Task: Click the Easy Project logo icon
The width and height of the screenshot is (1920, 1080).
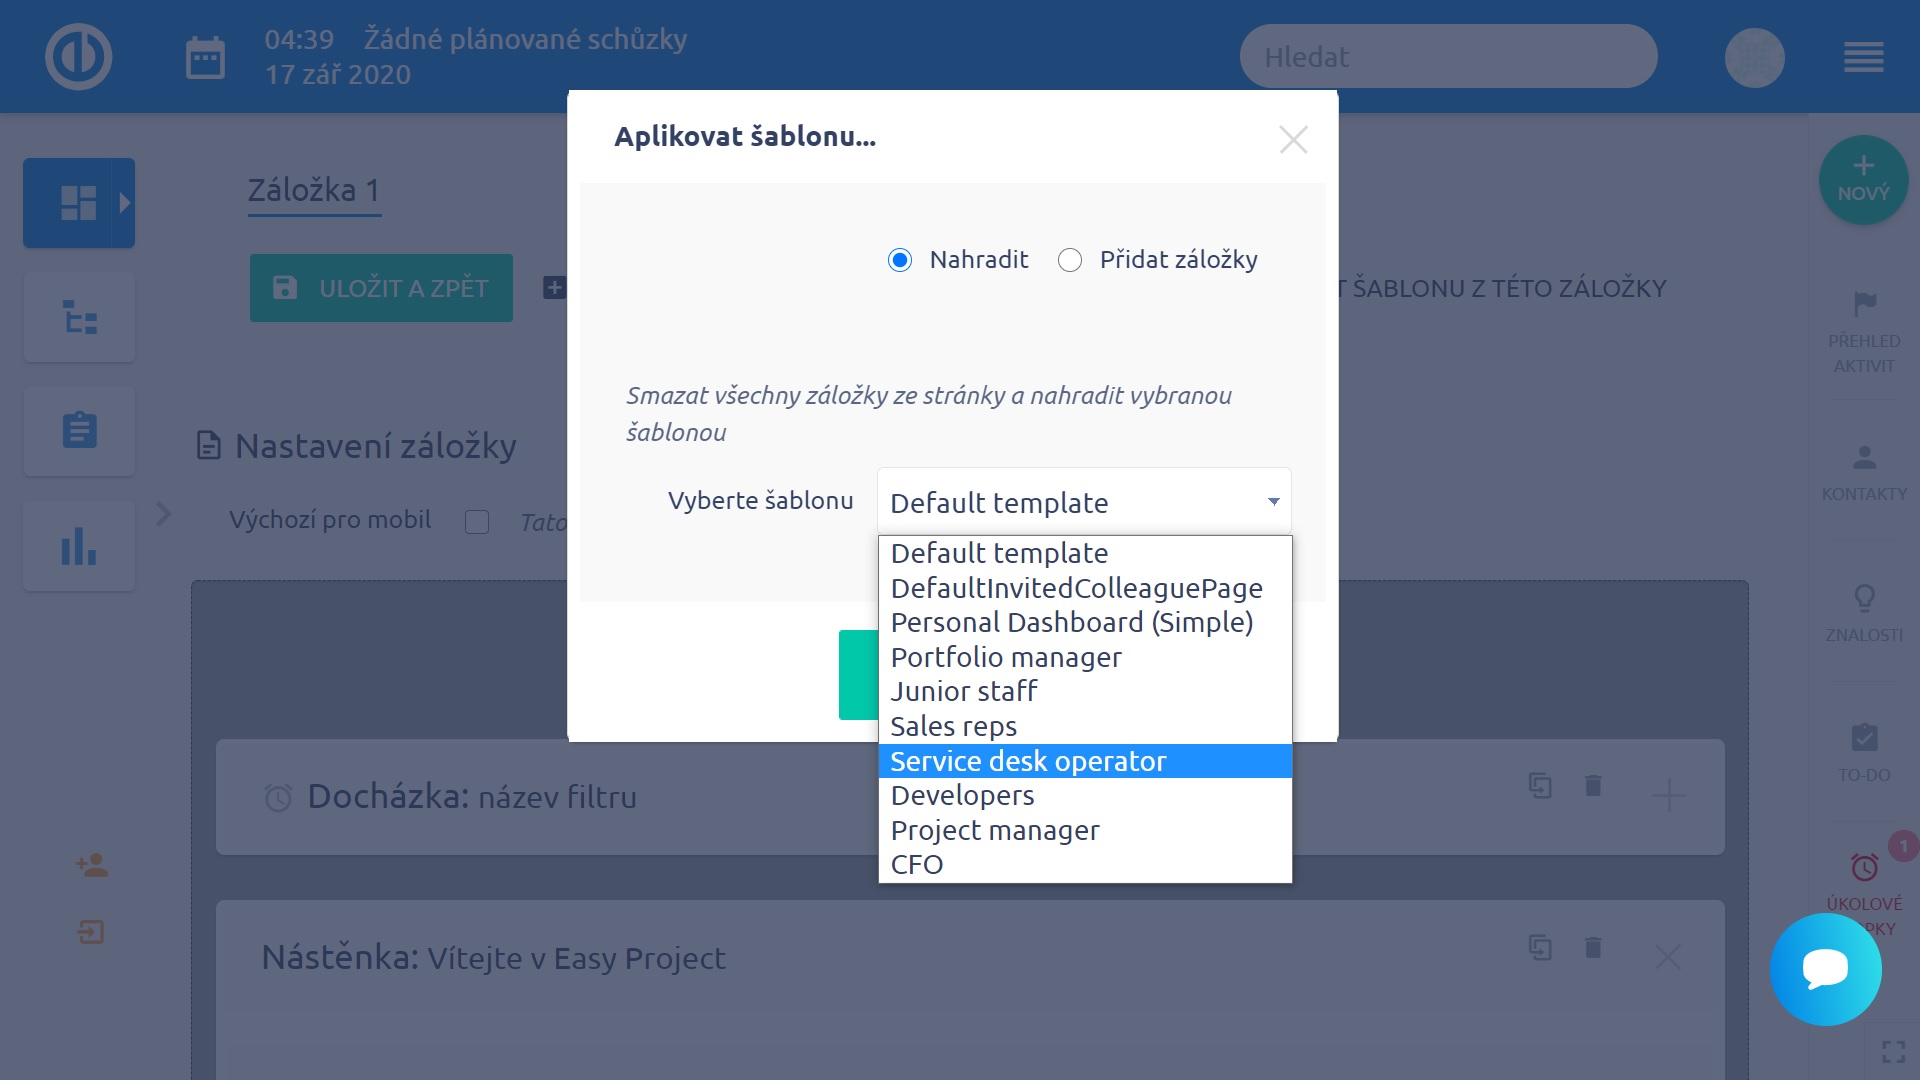Action: coord(78,57)
